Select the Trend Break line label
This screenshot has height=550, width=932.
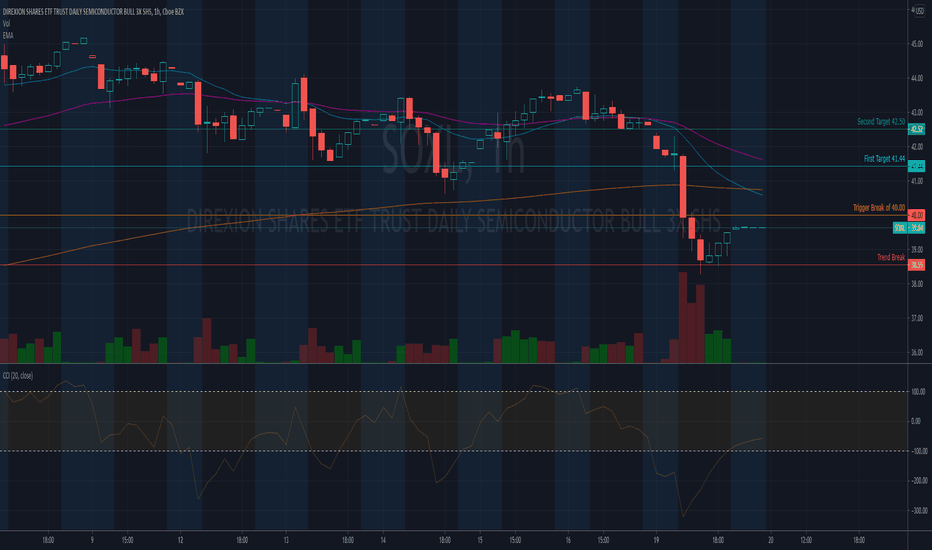(x=891, y=257)
